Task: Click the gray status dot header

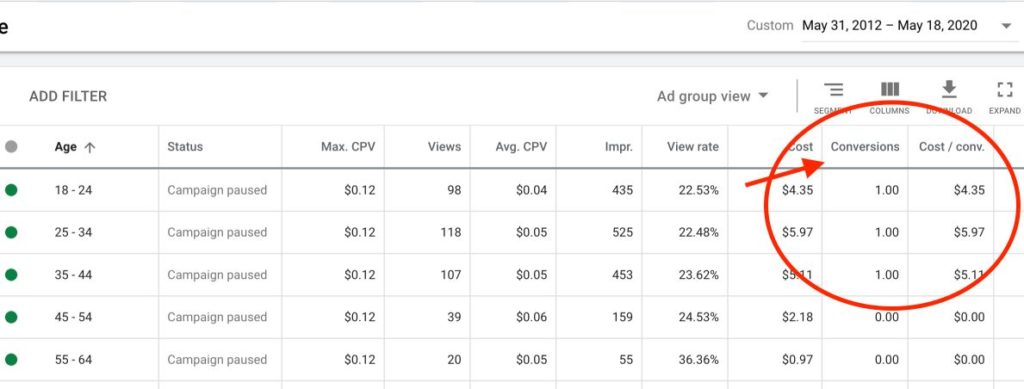Action: (11, 147)
